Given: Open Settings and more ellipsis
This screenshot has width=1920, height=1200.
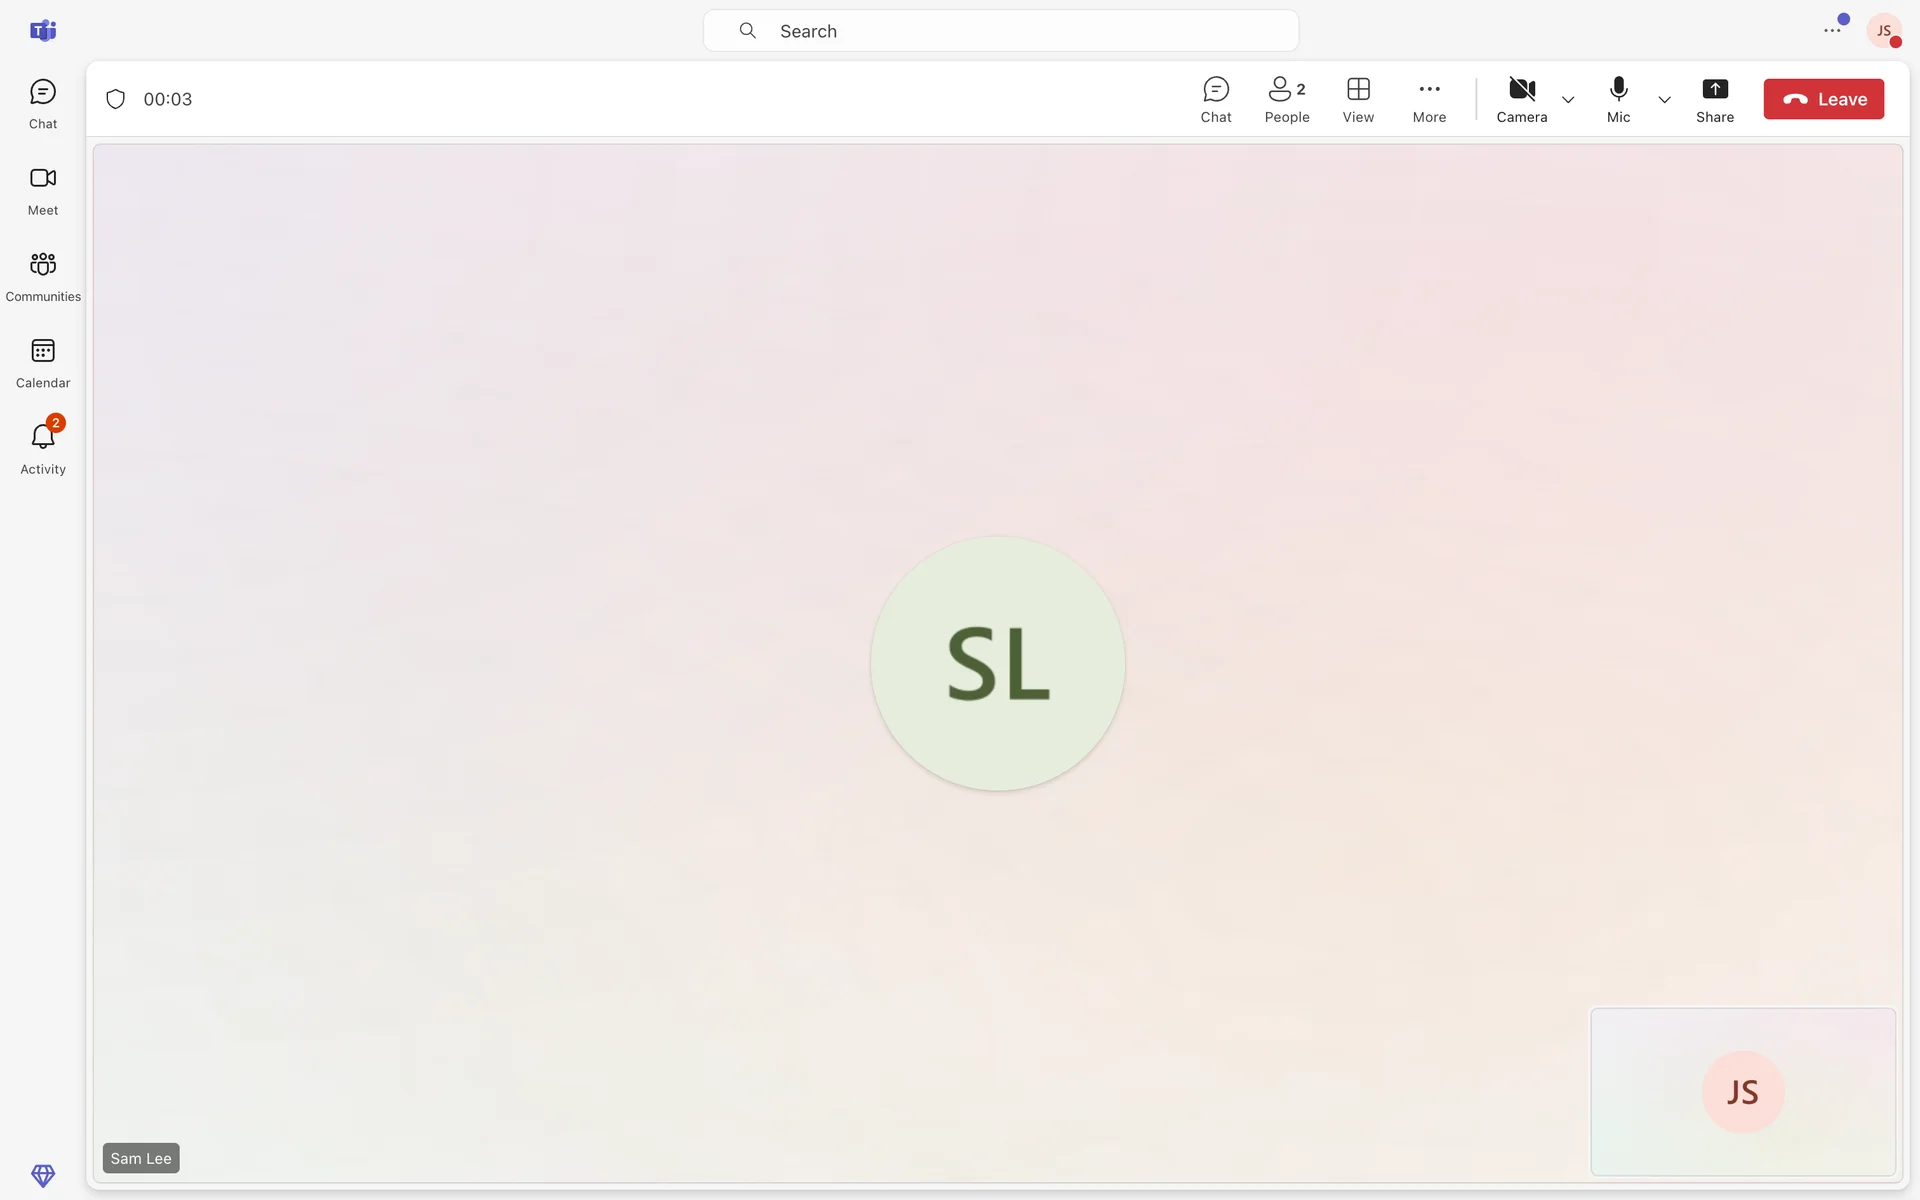Looking at the screenshot, I should [x=1831, y=31].
